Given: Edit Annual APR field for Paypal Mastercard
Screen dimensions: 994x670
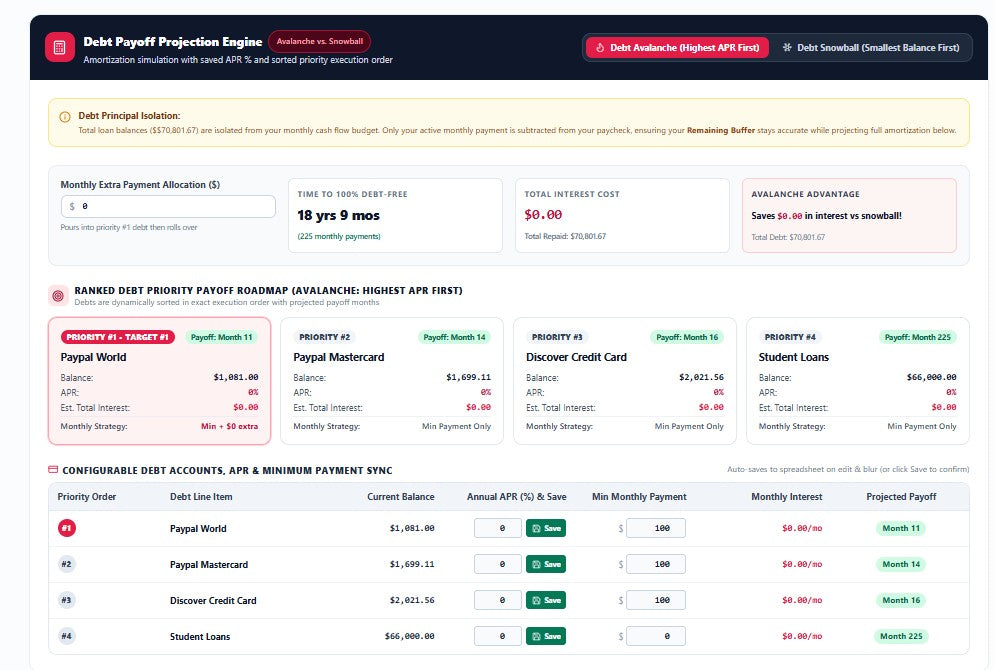Looking at the screenshot, I should click(x=498, y=564).
